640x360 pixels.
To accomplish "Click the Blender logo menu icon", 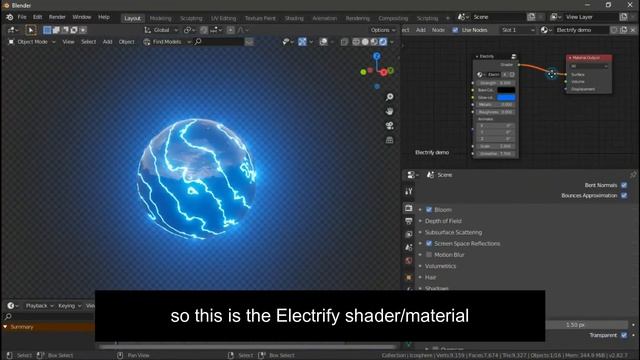I will 9,17.
